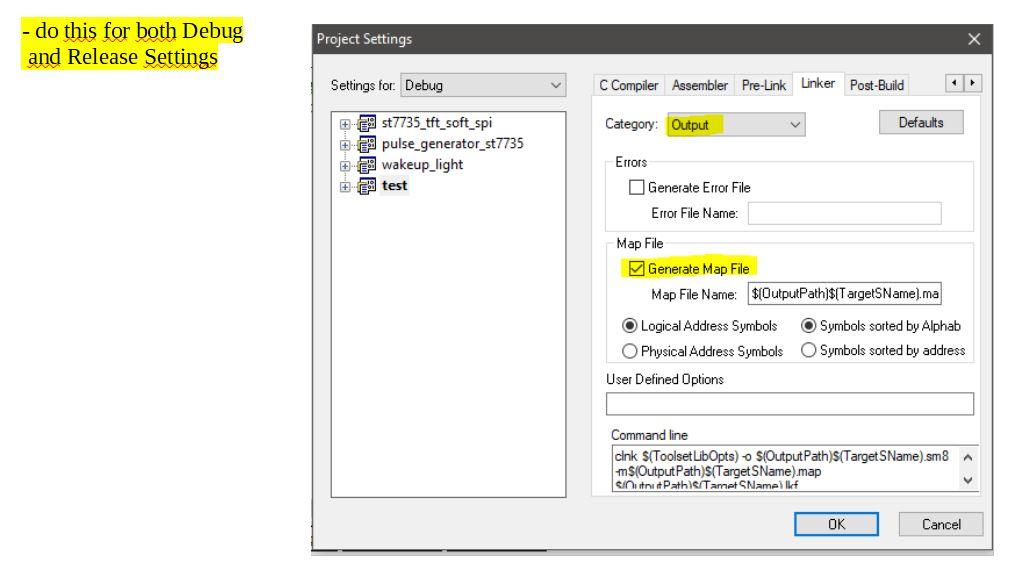Expand the test tree node
Image resolution: width=1030 pixels, height=569 pixels.
345,187
